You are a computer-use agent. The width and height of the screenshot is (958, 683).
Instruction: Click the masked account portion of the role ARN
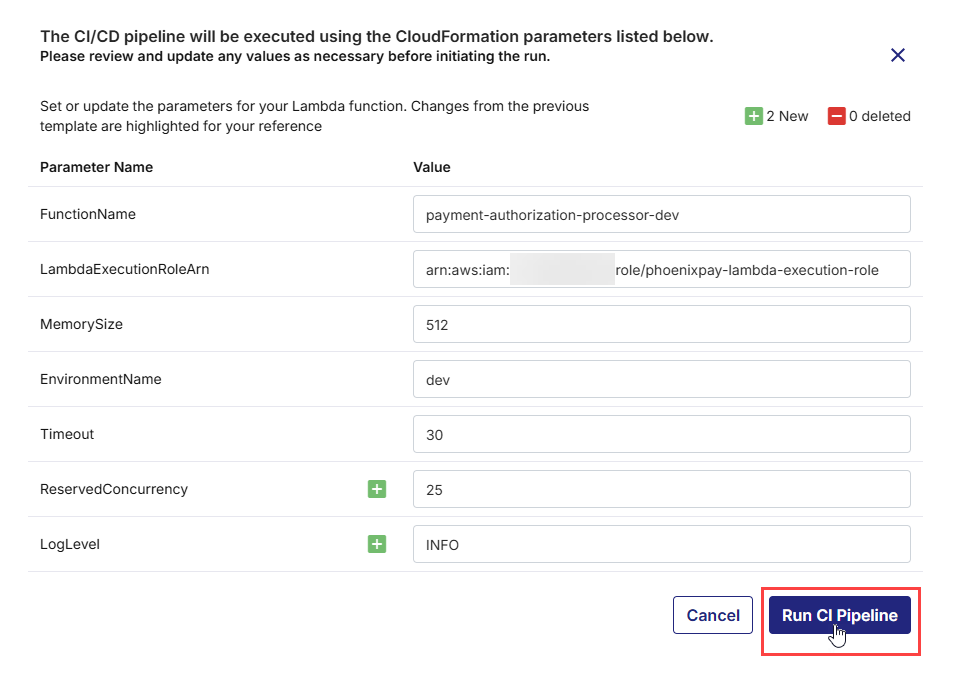tap(563, 269)
